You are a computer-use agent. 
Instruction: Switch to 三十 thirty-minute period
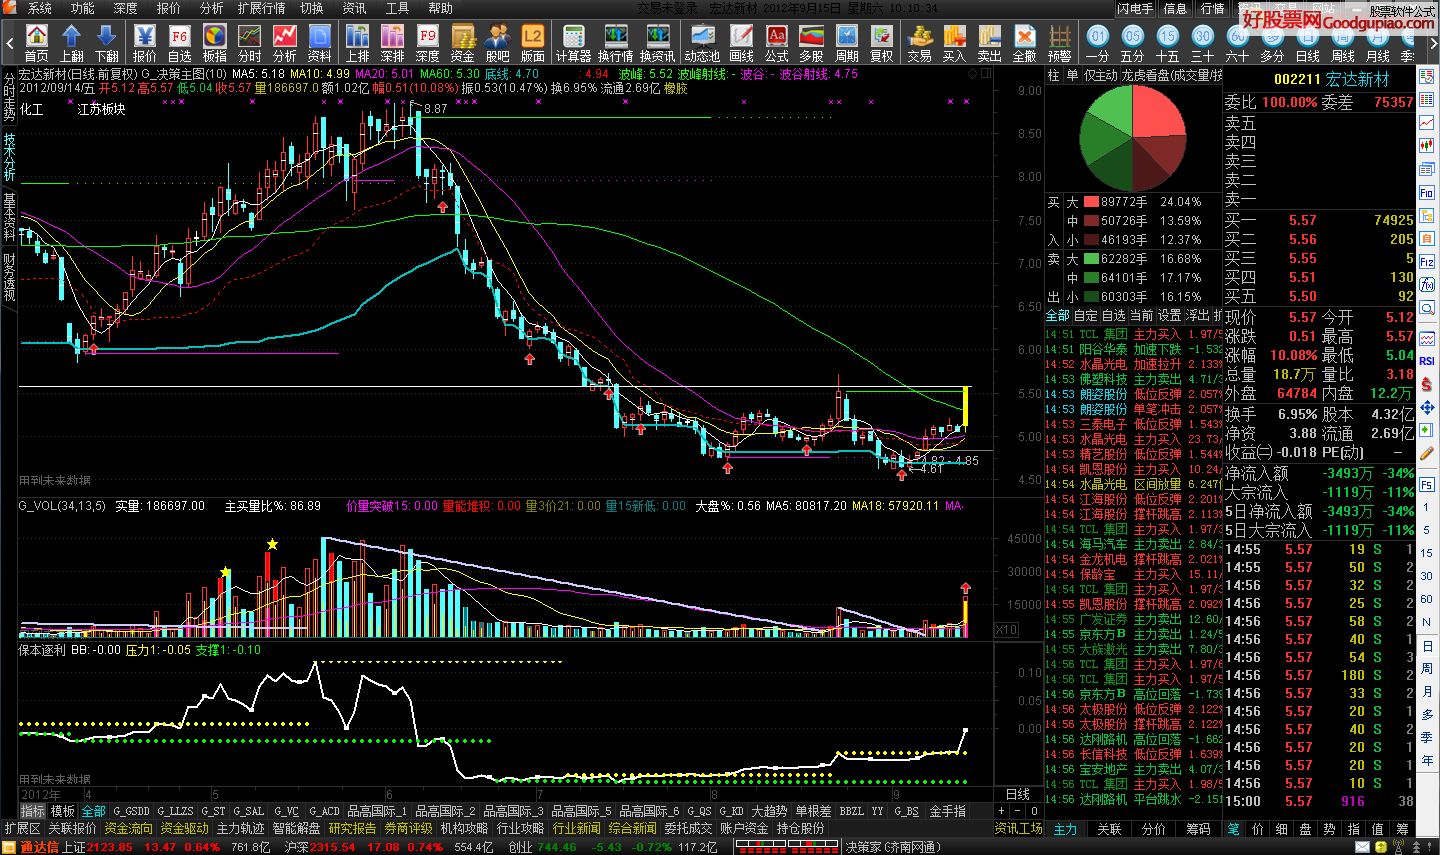[x=1203, y=43]
